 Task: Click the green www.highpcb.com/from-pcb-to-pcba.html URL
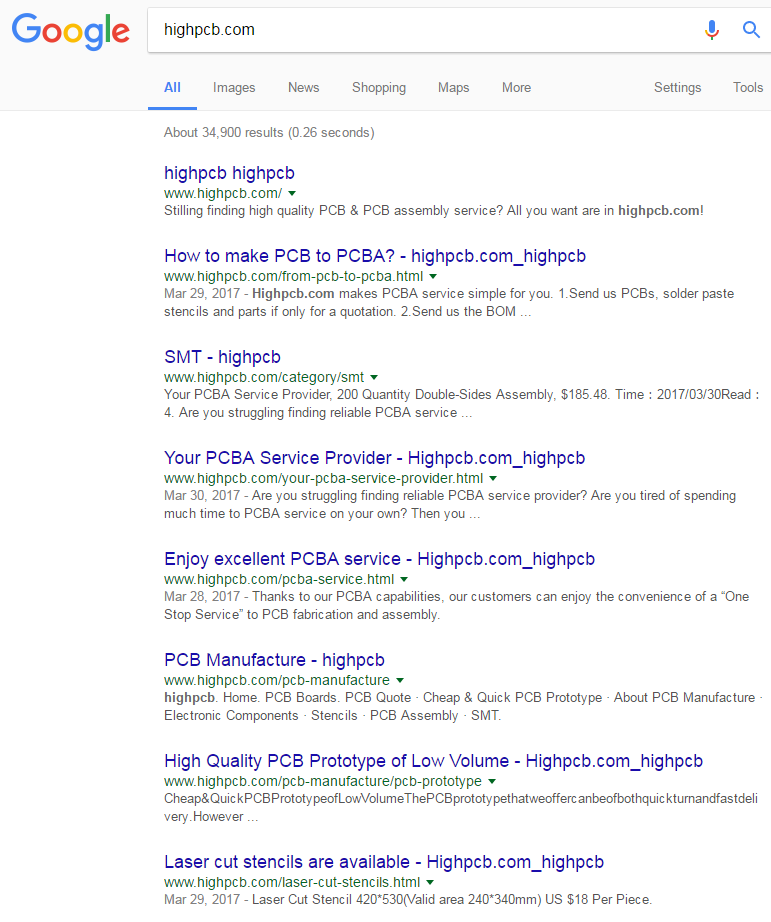[293, 276]
